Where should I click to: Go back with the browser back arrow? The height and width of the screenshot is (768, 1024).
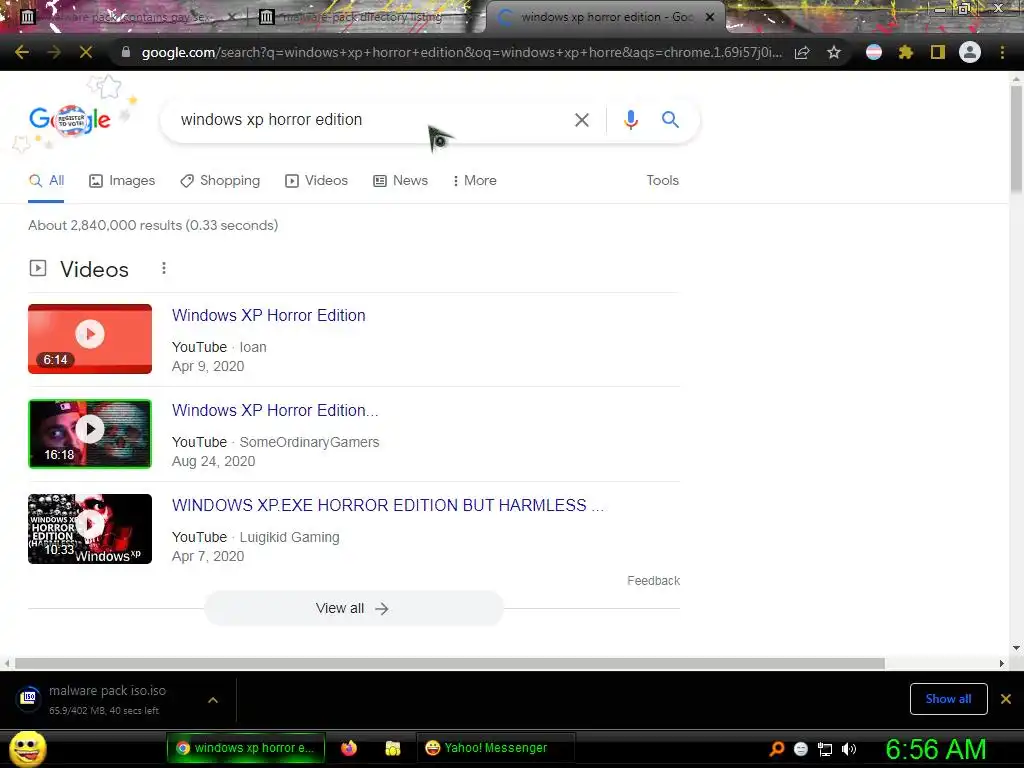(22, 52)
